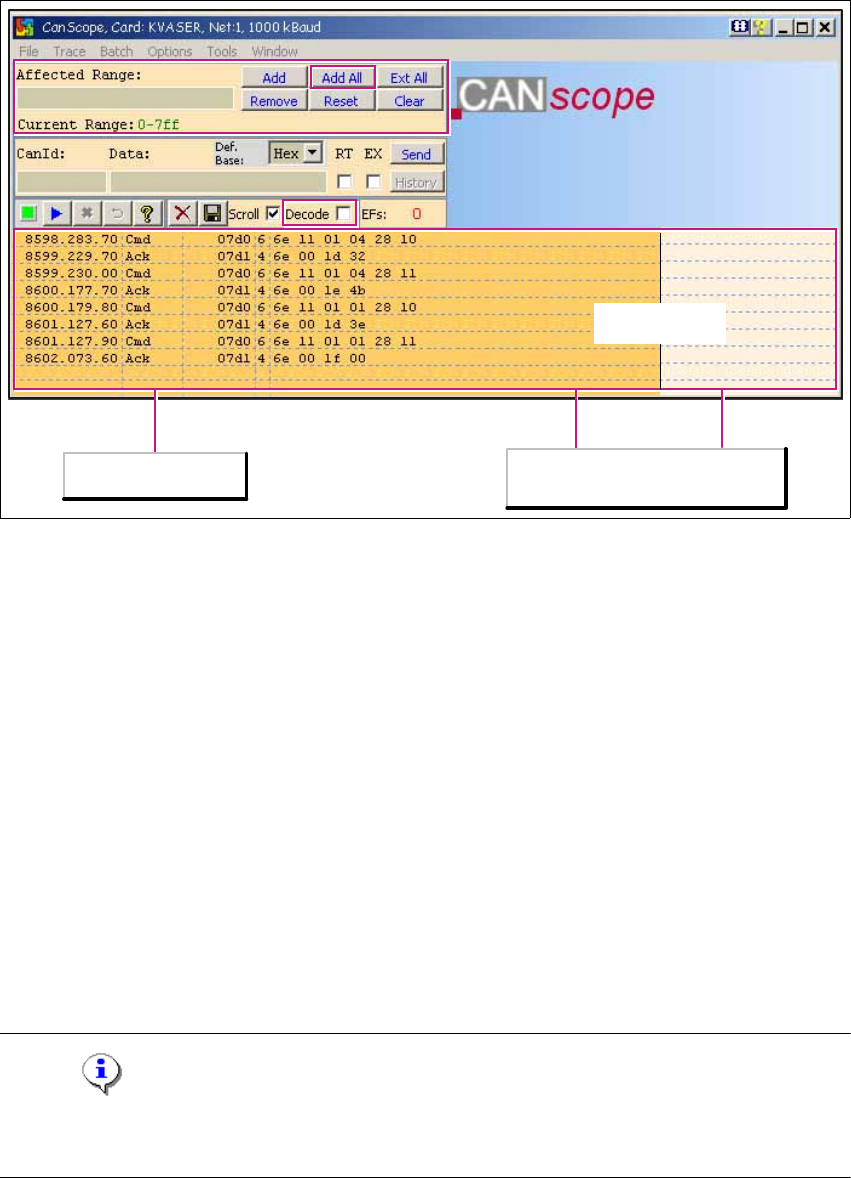The height and width of the screenshot is (1178, 851).
Task: Select trace row 8601.127.90 Cmd
Action: coord(337,341)
